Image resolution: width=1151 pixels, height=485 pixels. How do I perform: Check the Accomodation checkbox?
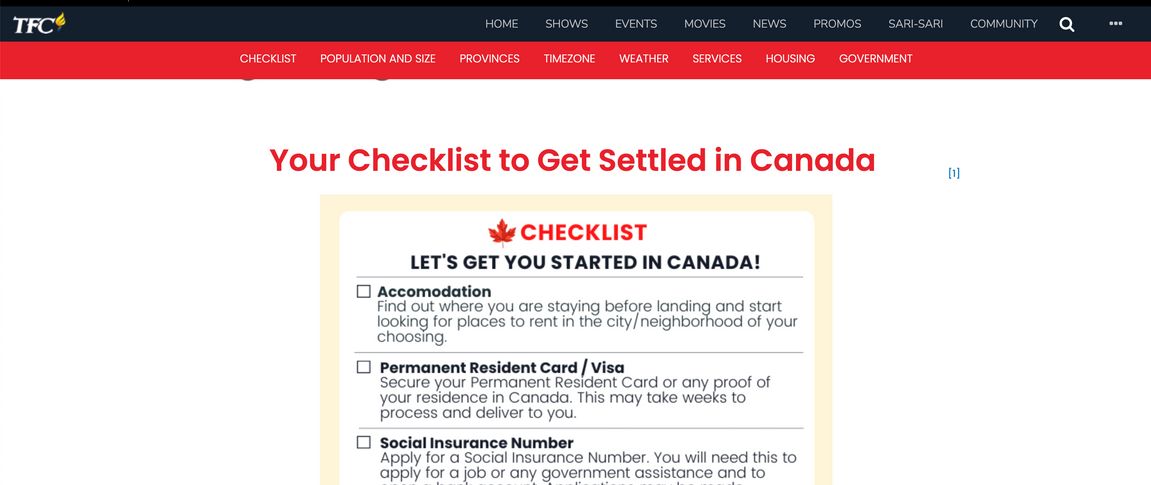(363, 291)
